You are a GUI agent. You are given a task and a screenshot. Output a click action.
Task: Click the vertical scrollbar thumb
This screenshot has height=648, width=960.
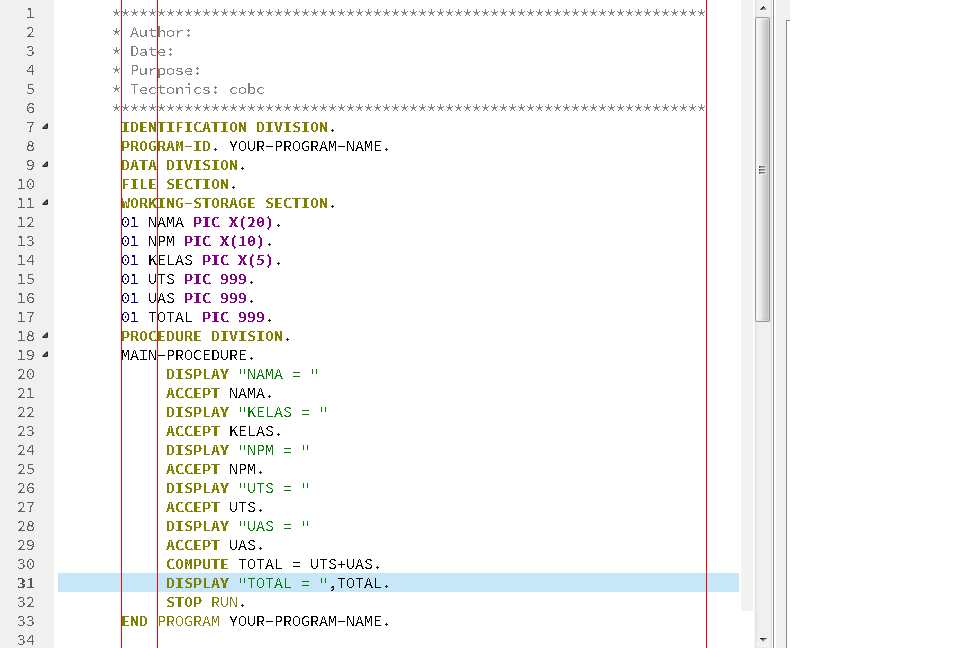[x=762, y=170]
